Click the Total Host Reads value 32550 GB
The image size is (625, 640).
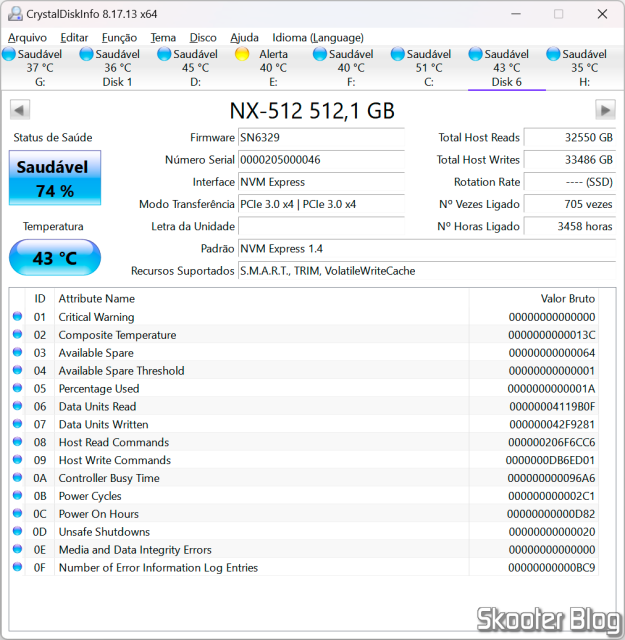pos(570,138)
